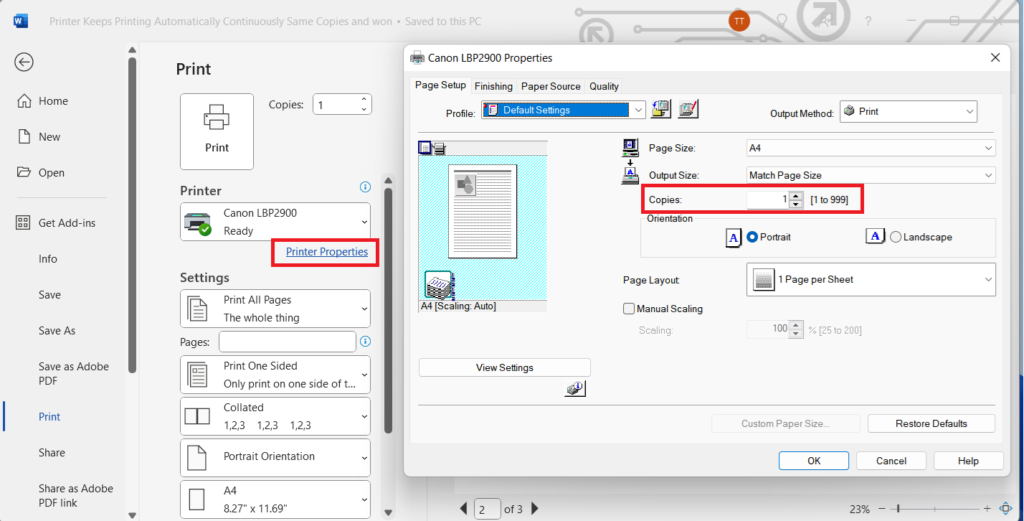The height and width of the screenshot is (521, 1024).
Task: Click the Zoom to Page icon
Action: [x=1006, y=509]
